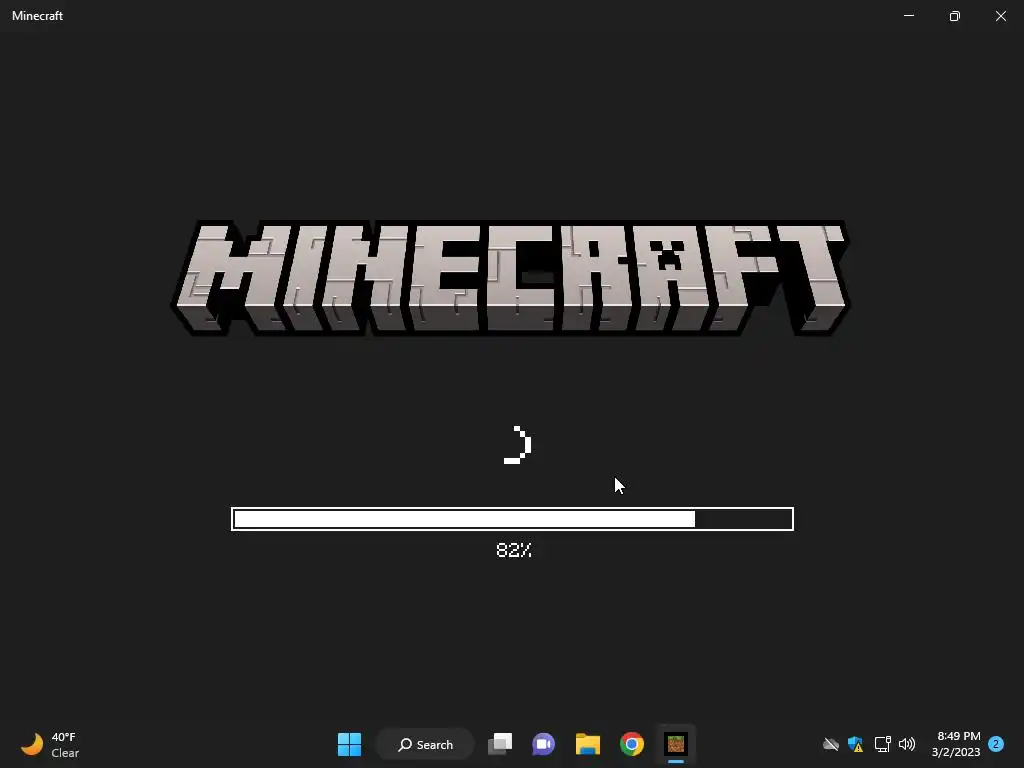Click the Minecraft window title text
Viewport: 1024px width, 768px height.
coord(37,16)
